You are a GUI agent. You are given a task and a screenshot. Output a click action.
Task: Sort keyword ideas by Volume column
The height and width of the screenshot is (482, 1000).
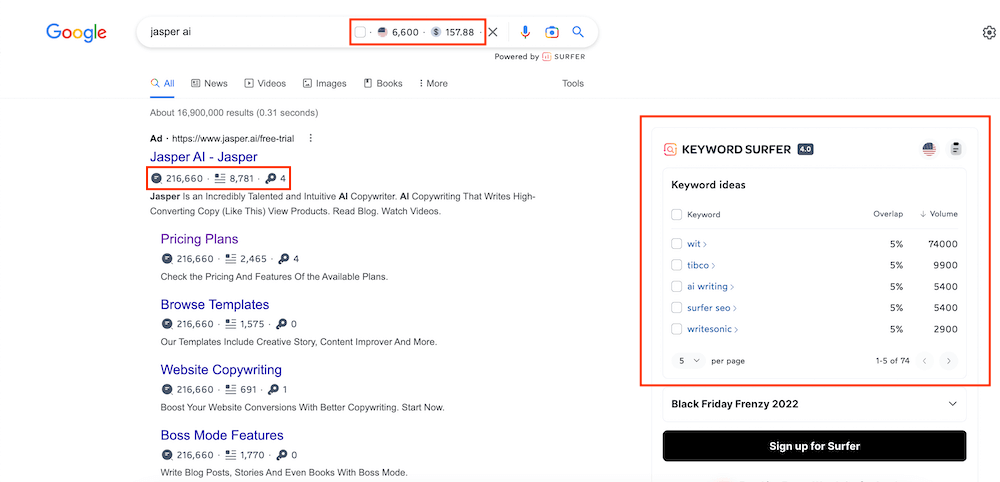pyautogui.click(x=939, y=214)
